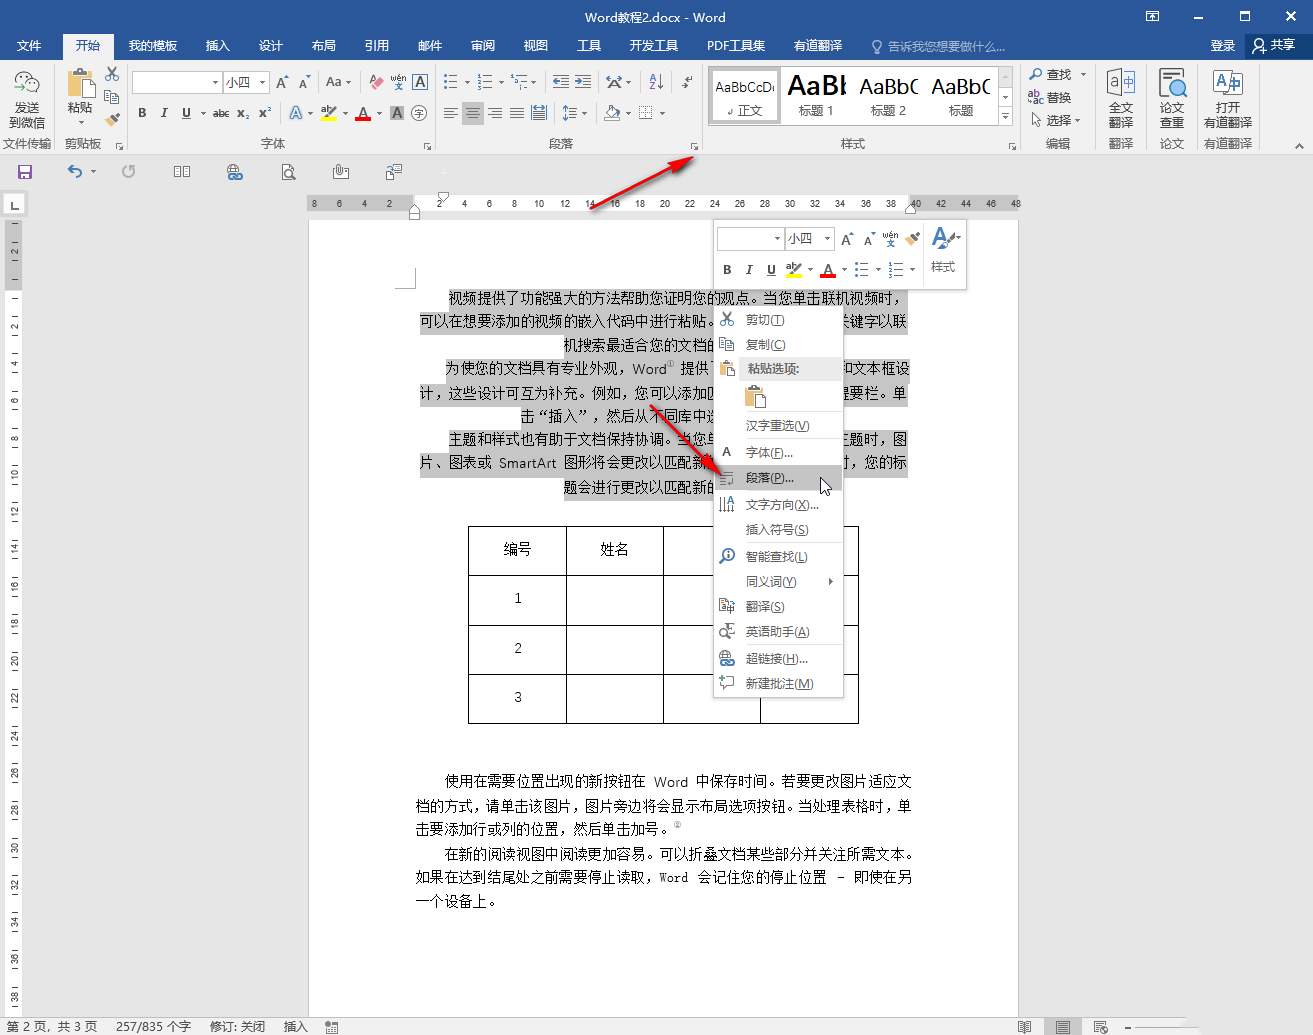
Task: Toggle Bold in the ribbon font group
Action: coord(142,113)
